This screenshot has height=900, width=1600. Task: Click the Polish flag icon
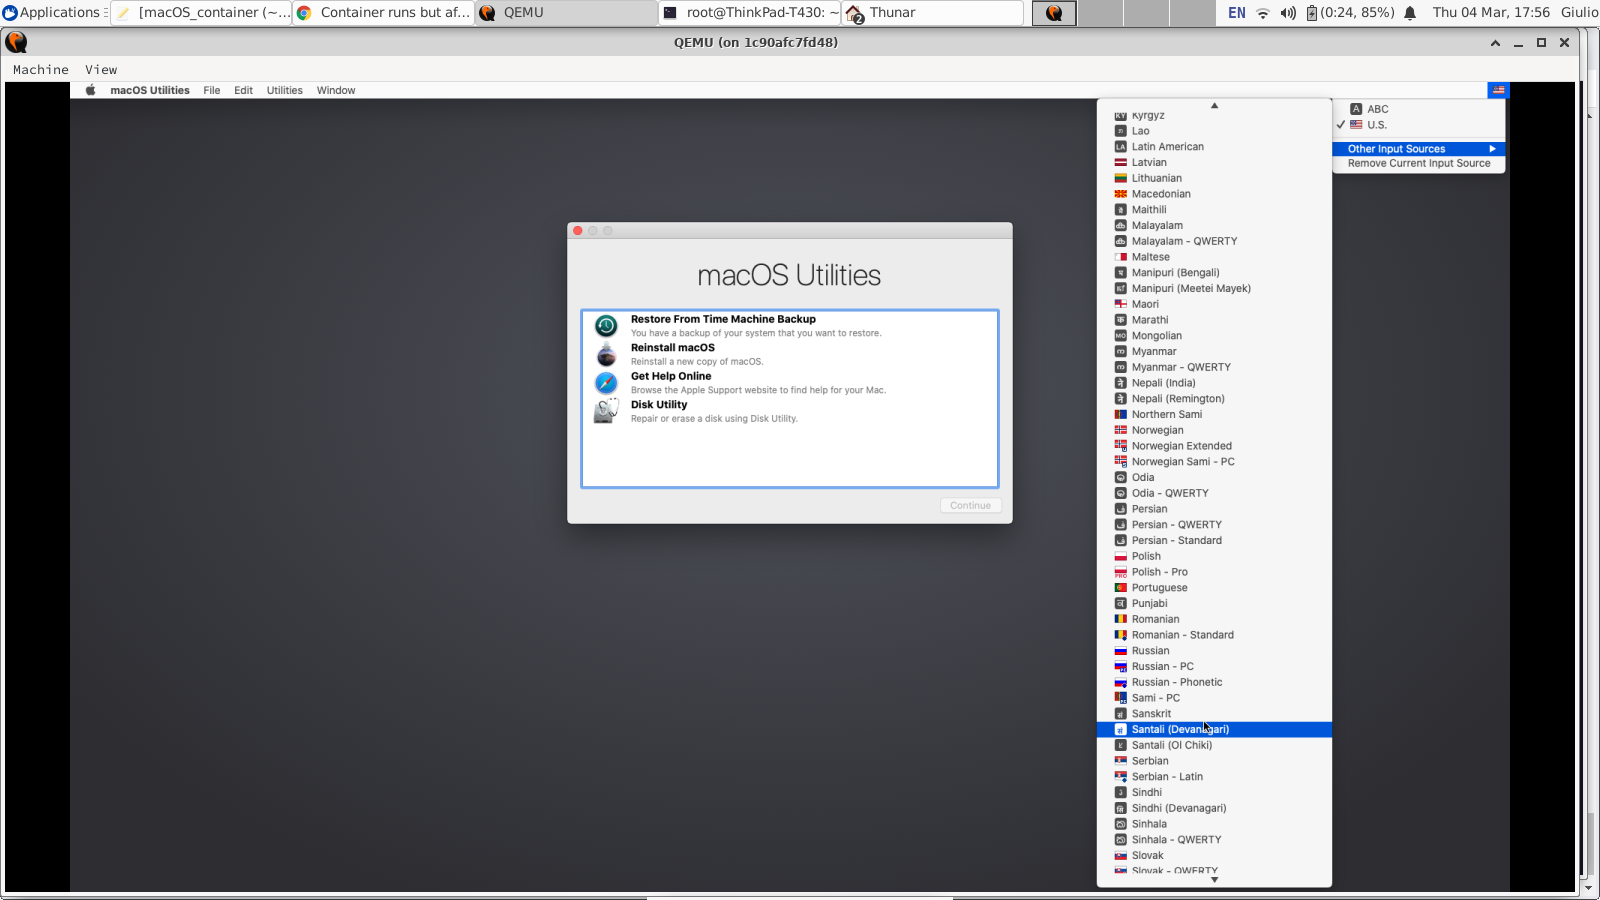(x=1121, y=556)
